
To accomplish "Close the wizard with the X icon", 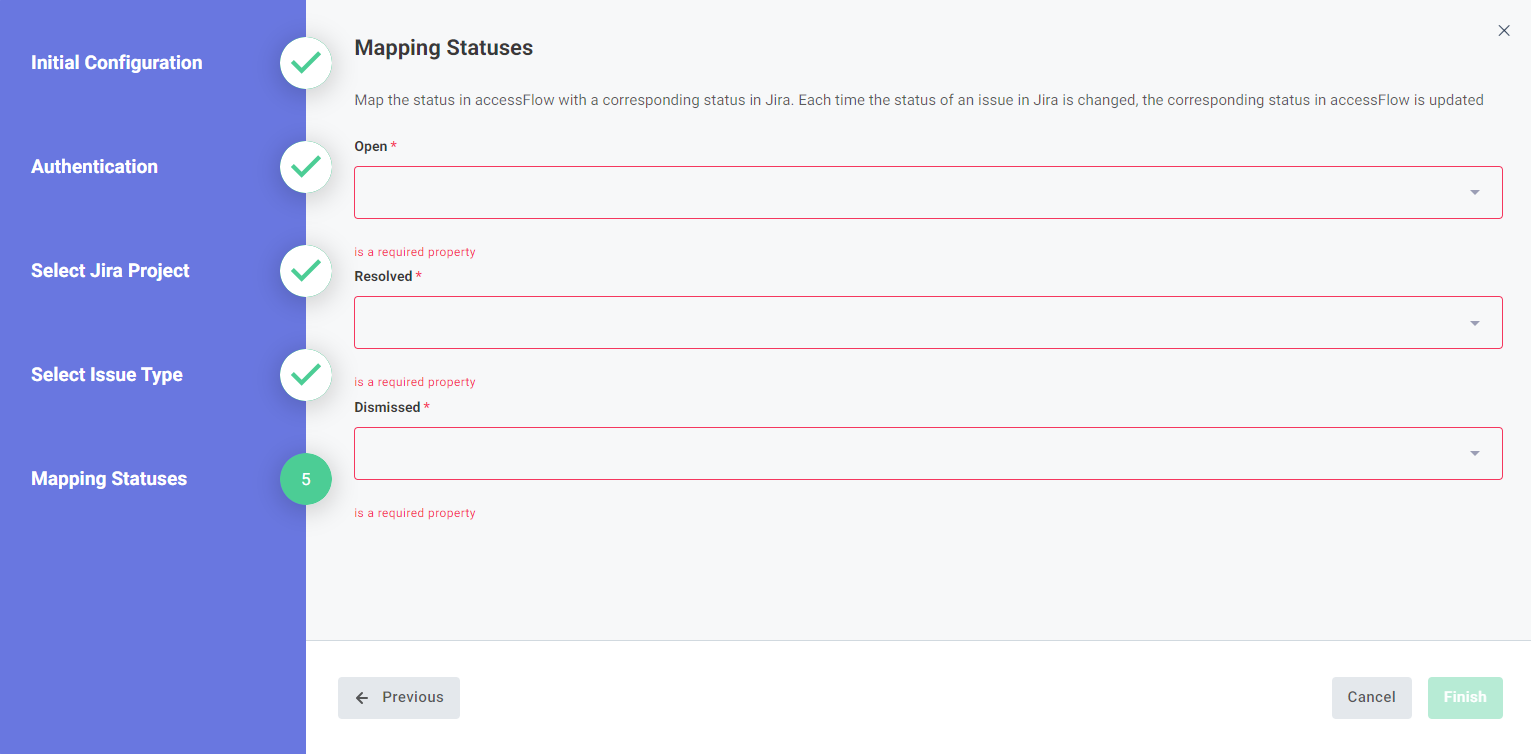I will click(x=1503, y=31).
